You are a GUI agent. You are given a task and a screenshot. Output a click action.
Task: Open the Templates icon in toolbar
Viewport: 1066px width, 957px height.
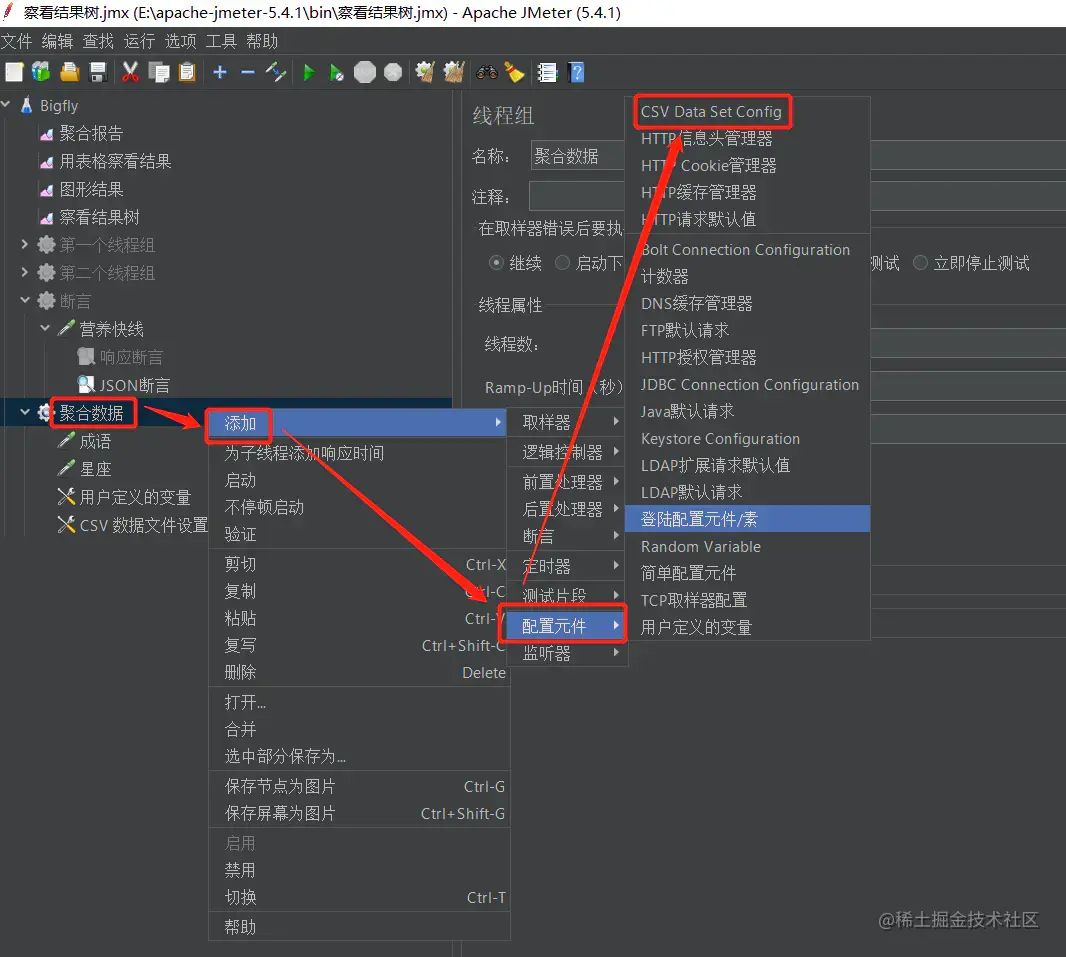tap(41, 72)
